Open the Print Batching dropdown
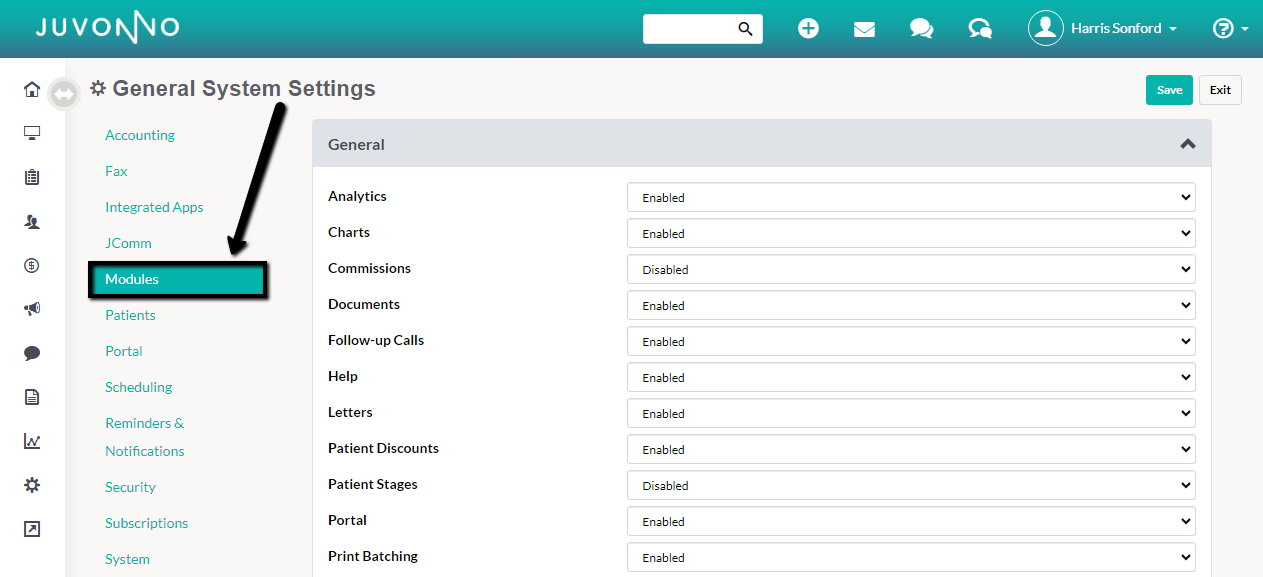 click(x=911, y=557)
